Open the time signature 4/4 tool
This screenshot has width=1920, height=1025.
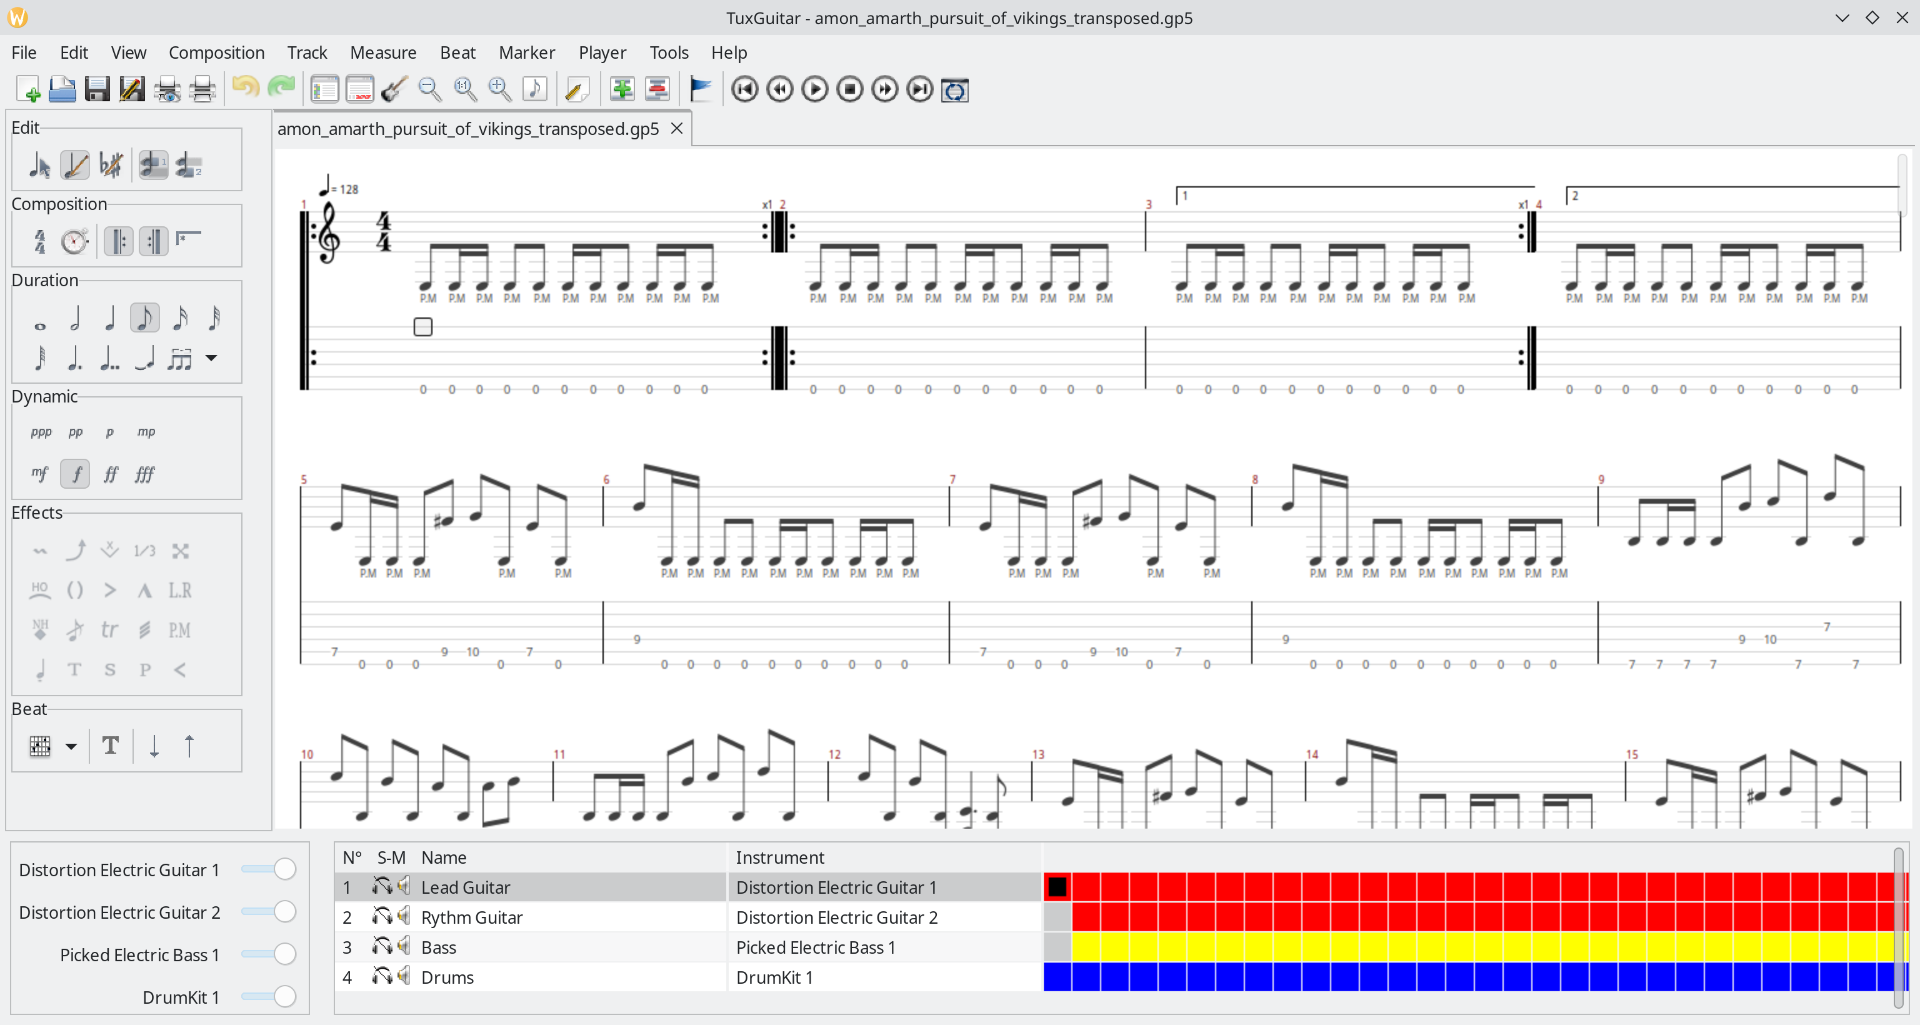tap(40, 241)
